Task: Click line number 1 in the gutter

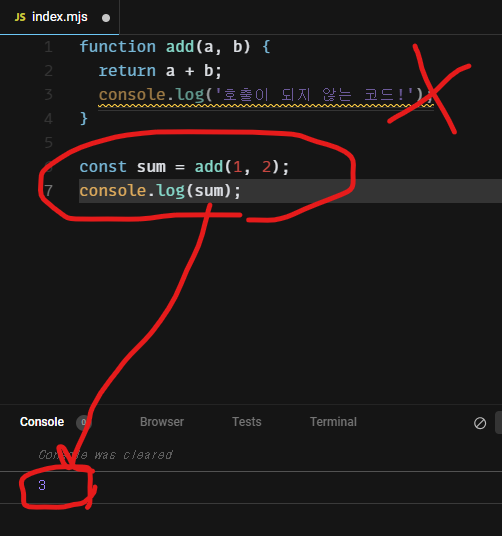Action: 49,47
